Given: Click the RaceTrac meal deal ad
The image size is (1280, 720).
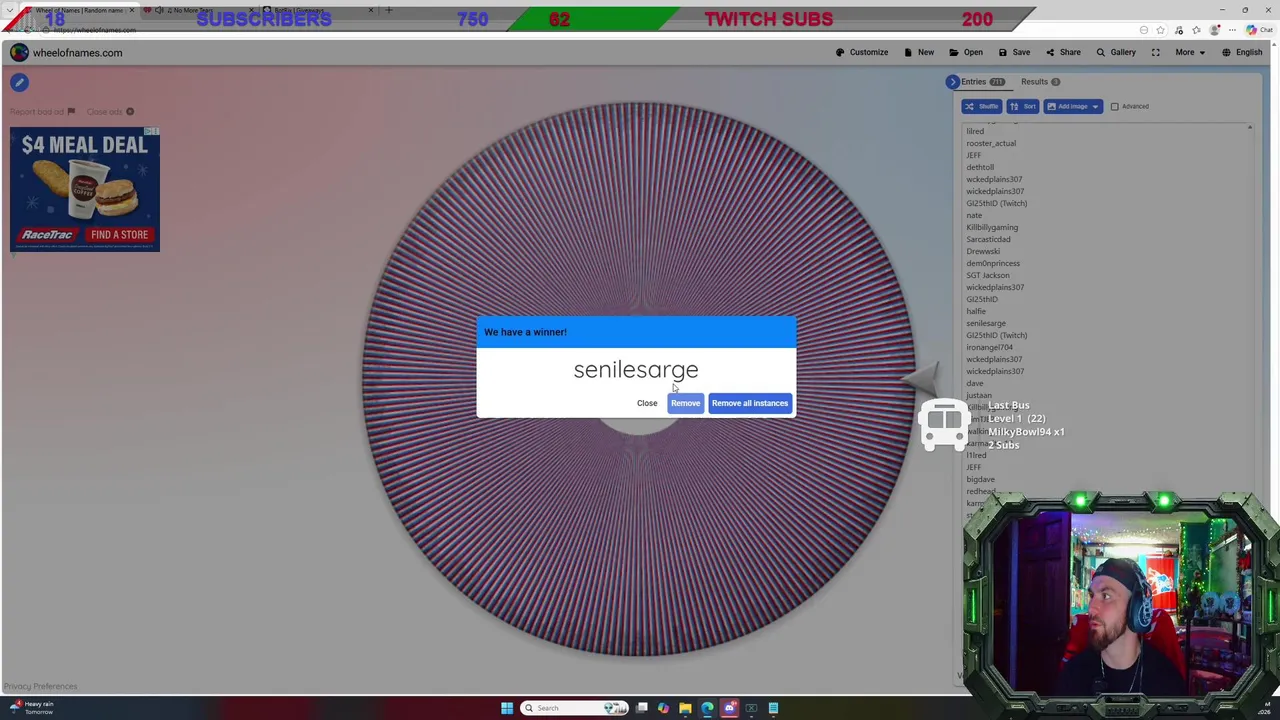Looking at the screenshot, I should 85,188.
